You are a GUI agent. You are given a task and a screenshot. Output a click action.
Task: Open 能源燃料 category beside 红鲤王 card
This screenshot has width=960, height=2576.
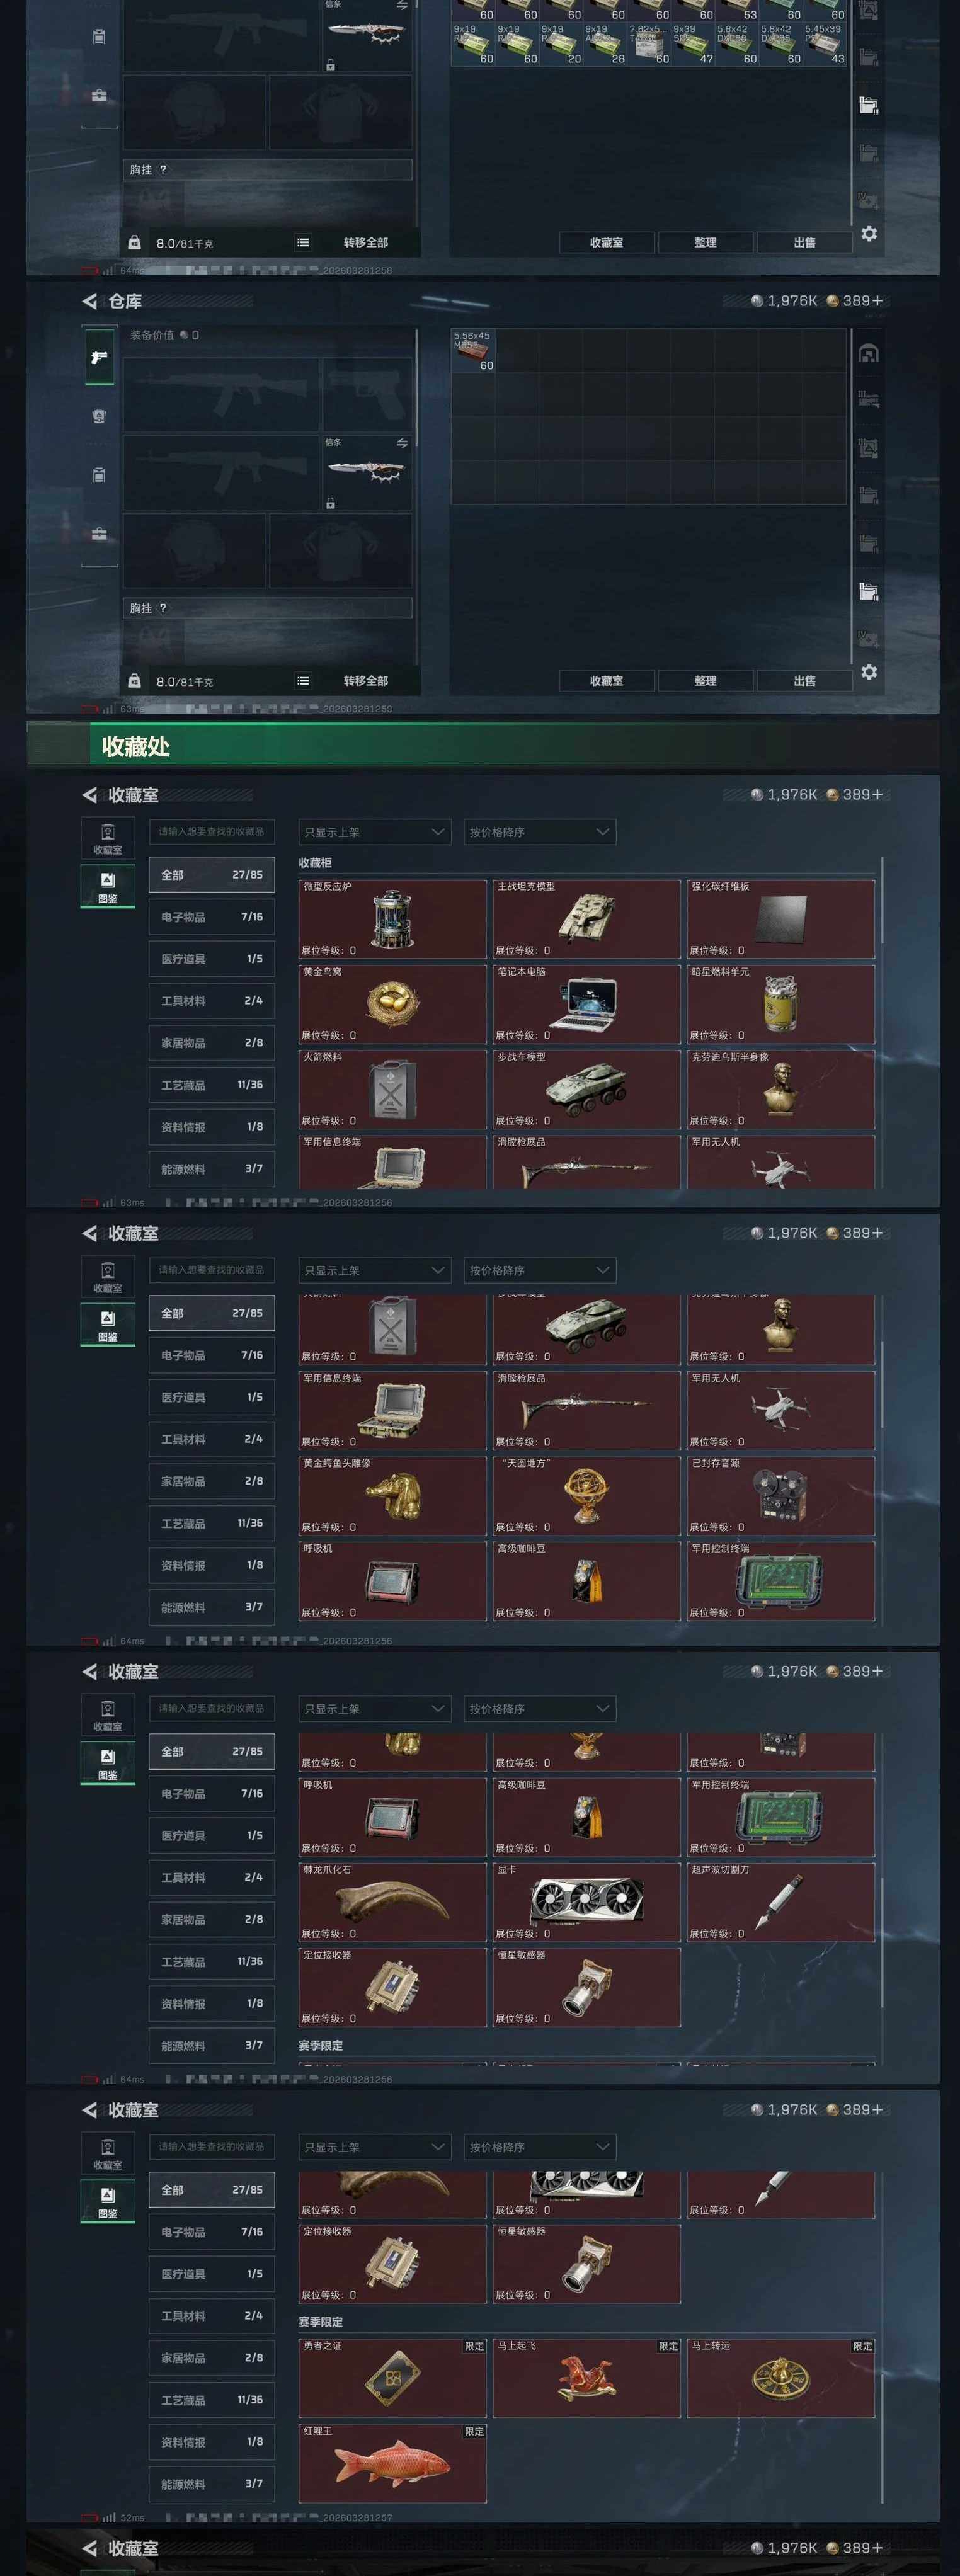pyautogui.click(x=212, y=2484)
